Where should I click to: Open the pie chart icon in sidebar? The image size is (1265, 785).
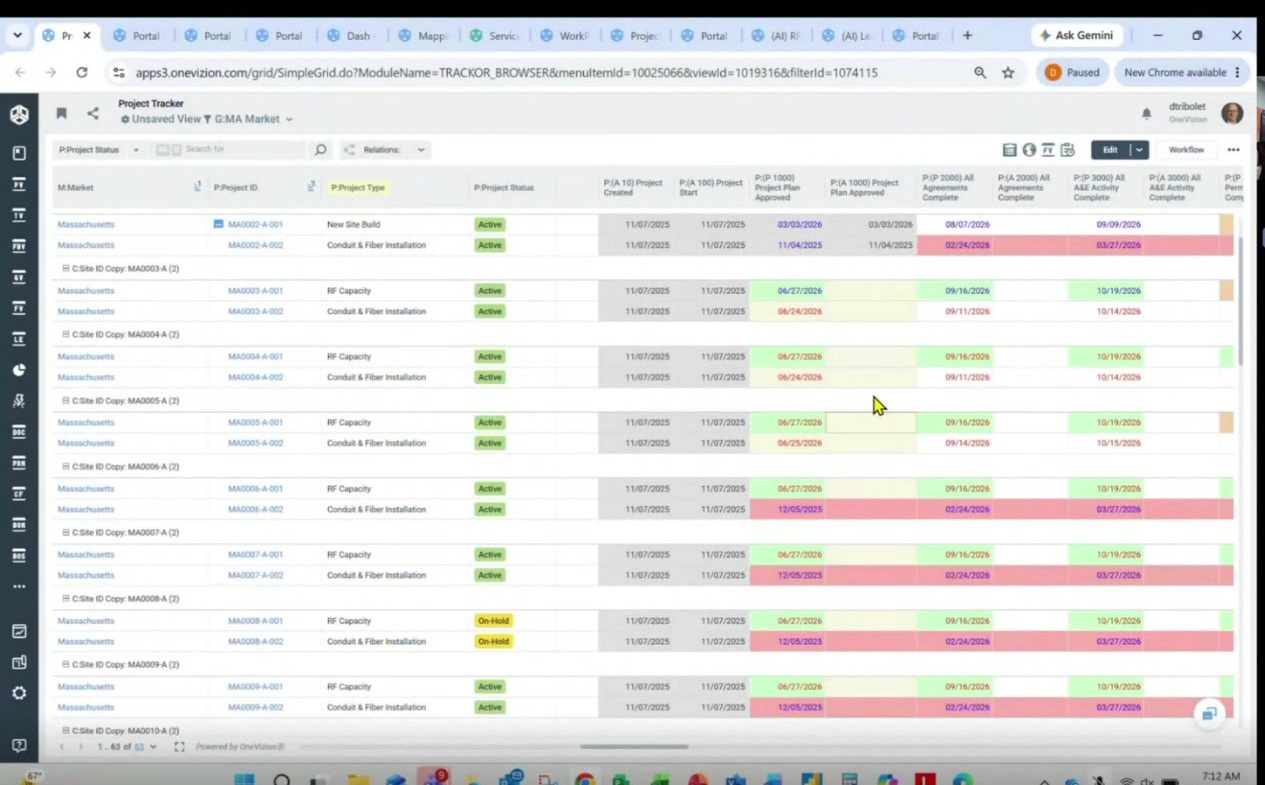[19, 370]
